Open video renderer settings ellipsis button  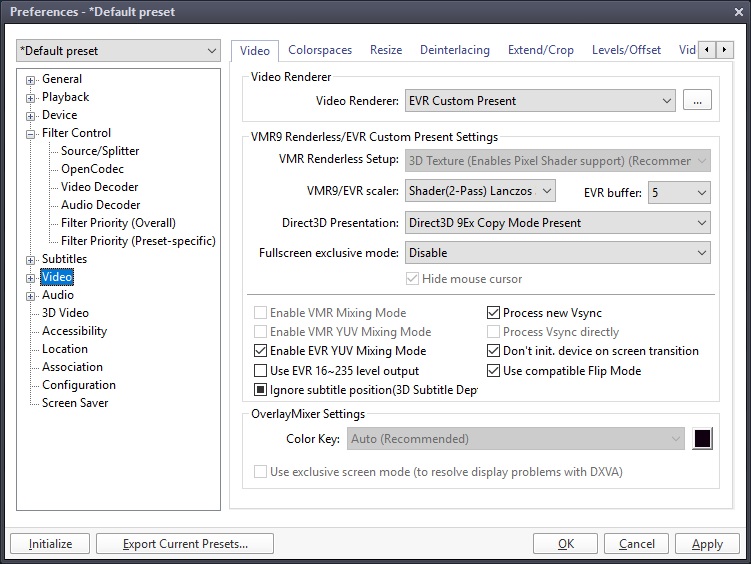tap(697, 101)
